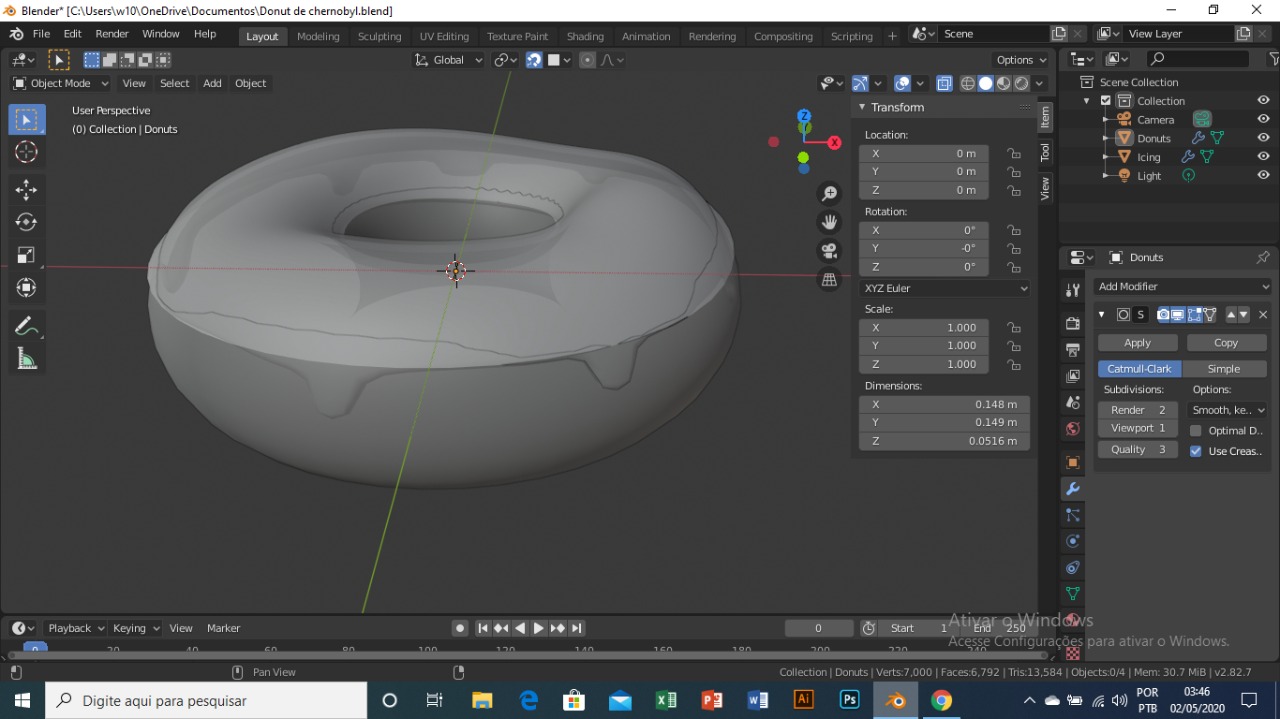The height and width of the screenshot is (719, 1280).
Task: Switch to the Shading workspace tab
Action: (x=585, y=36)
